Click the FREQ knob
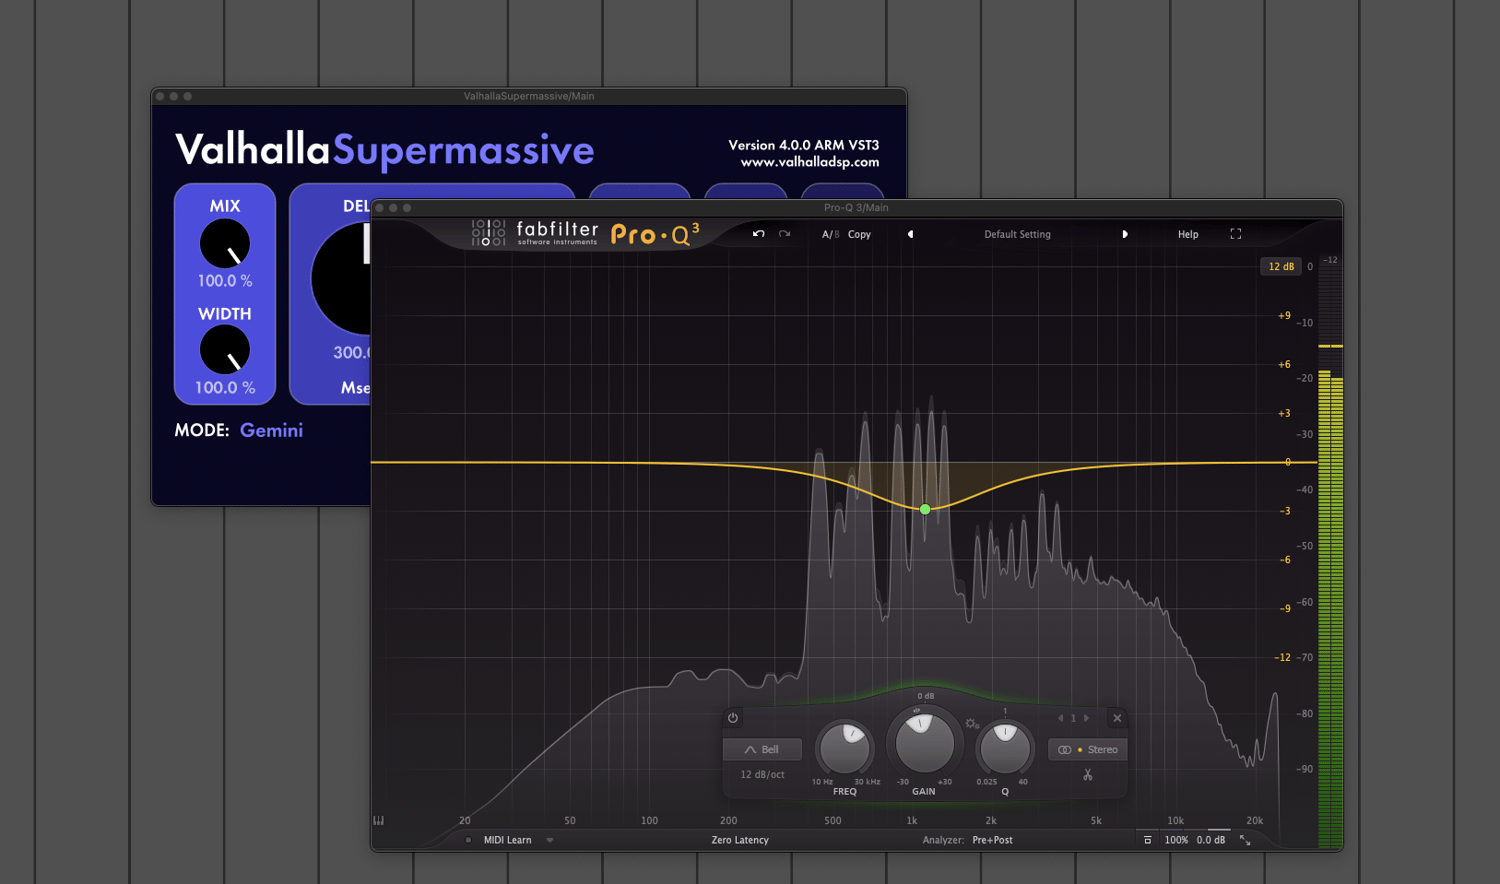Image resolution: width=1500 pixels, height=884 pixels. (x=845, y=748)
